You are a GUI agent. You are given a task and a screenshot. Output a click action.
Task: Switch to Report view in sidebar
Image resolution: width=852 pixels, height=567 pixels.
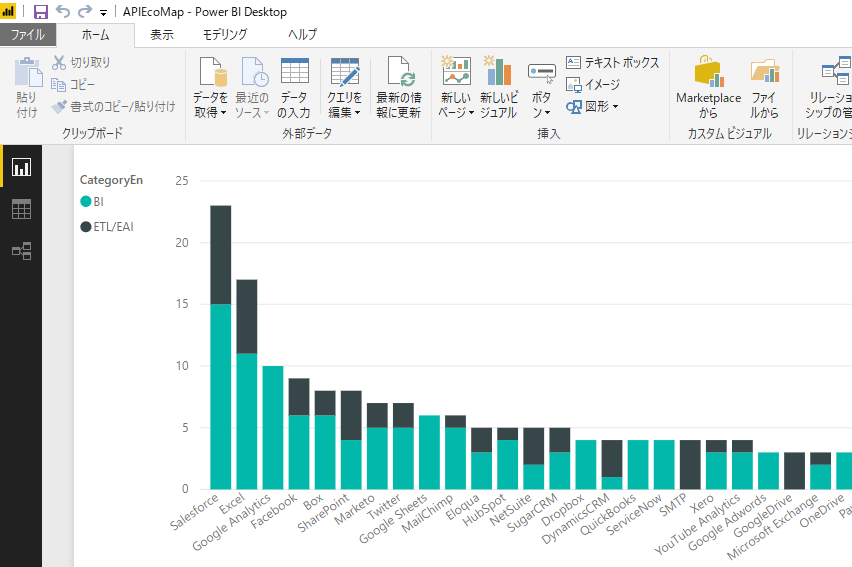[x=21, y=167]
